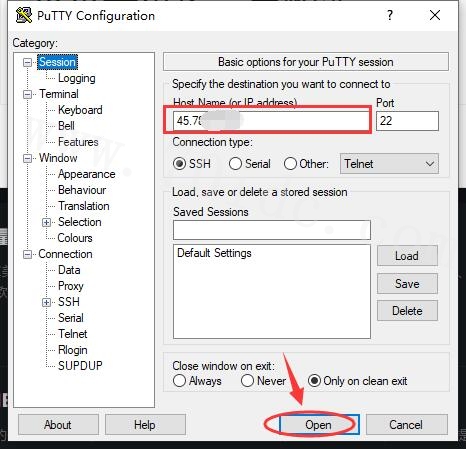Expand the SSH subtree node
Screen dimensions: 466x449
pyautogui.click(x=46, y=302)
